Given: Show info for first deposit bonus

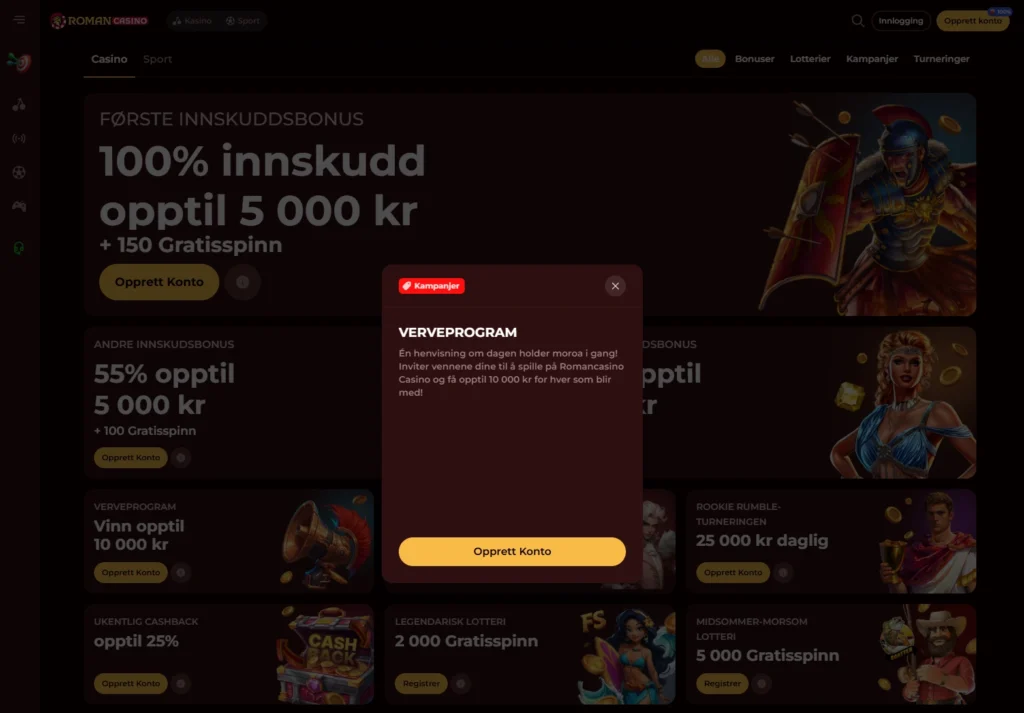Looking at the screenshot, I should coord(242,282).
